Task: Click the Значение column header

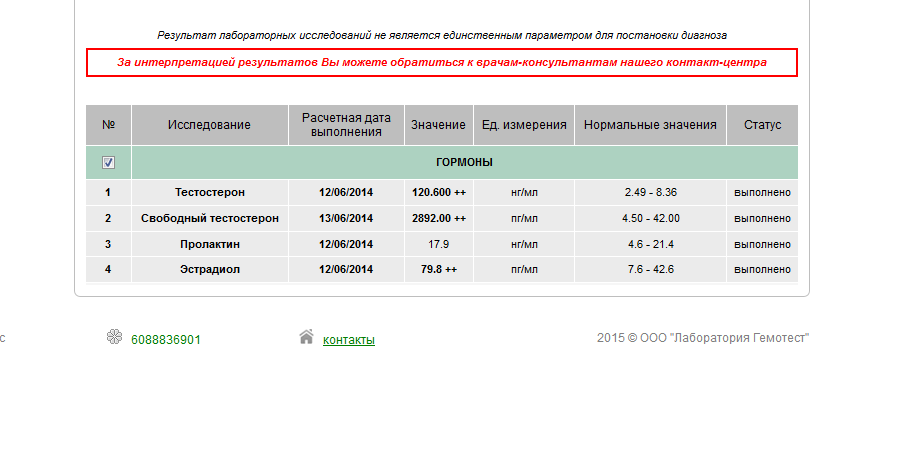Action: (x=438, y=125)
